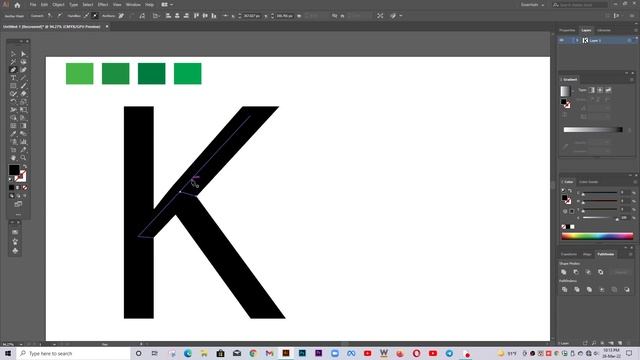Select the Shaper tool

13,94
